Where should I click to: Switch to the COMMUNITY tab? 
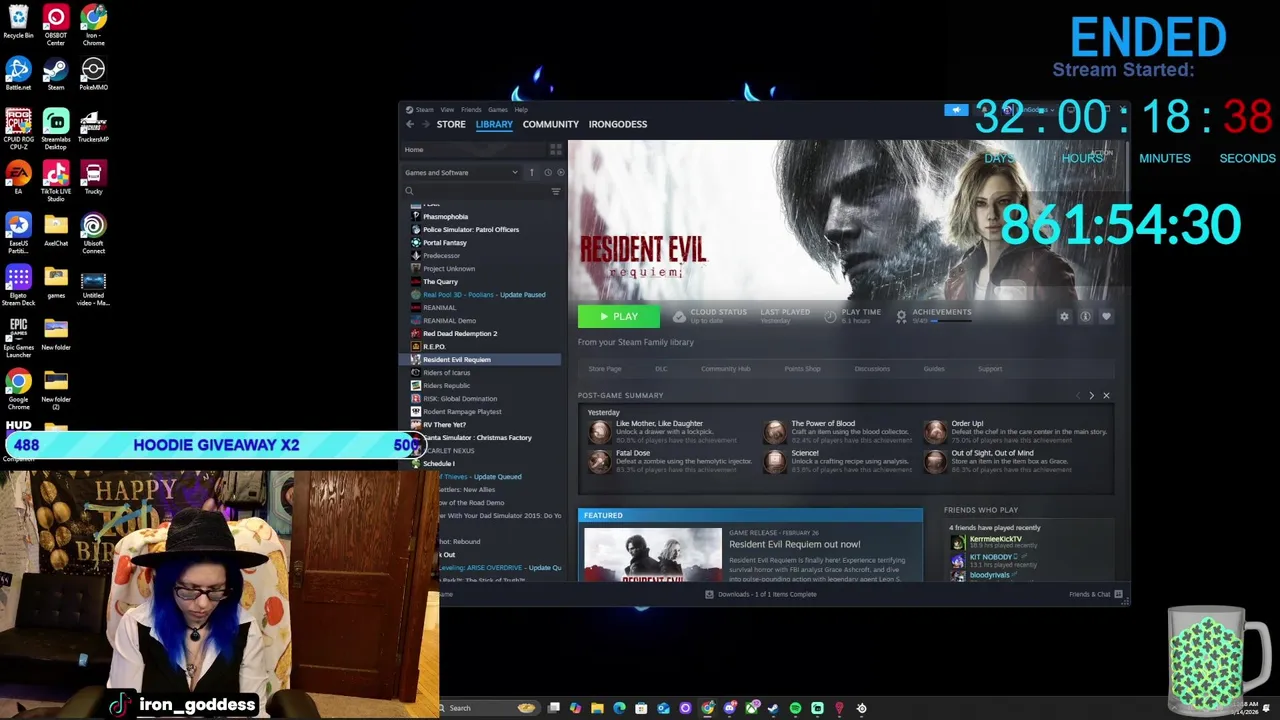[x=551, y=124]
